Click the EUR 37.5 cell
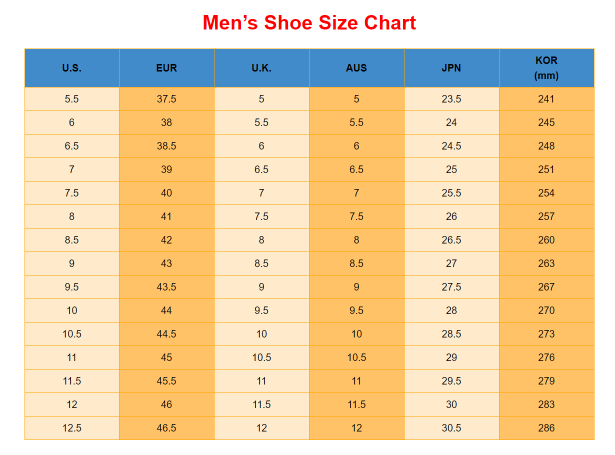This screenshot has height=455, width=615. pyautogui.click(x=166, y=99)
